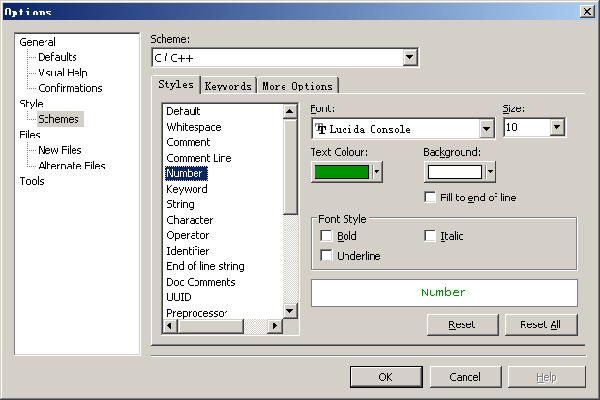Select Keyword in the styles list
The image size is (600, 400).
coord(187,189)
